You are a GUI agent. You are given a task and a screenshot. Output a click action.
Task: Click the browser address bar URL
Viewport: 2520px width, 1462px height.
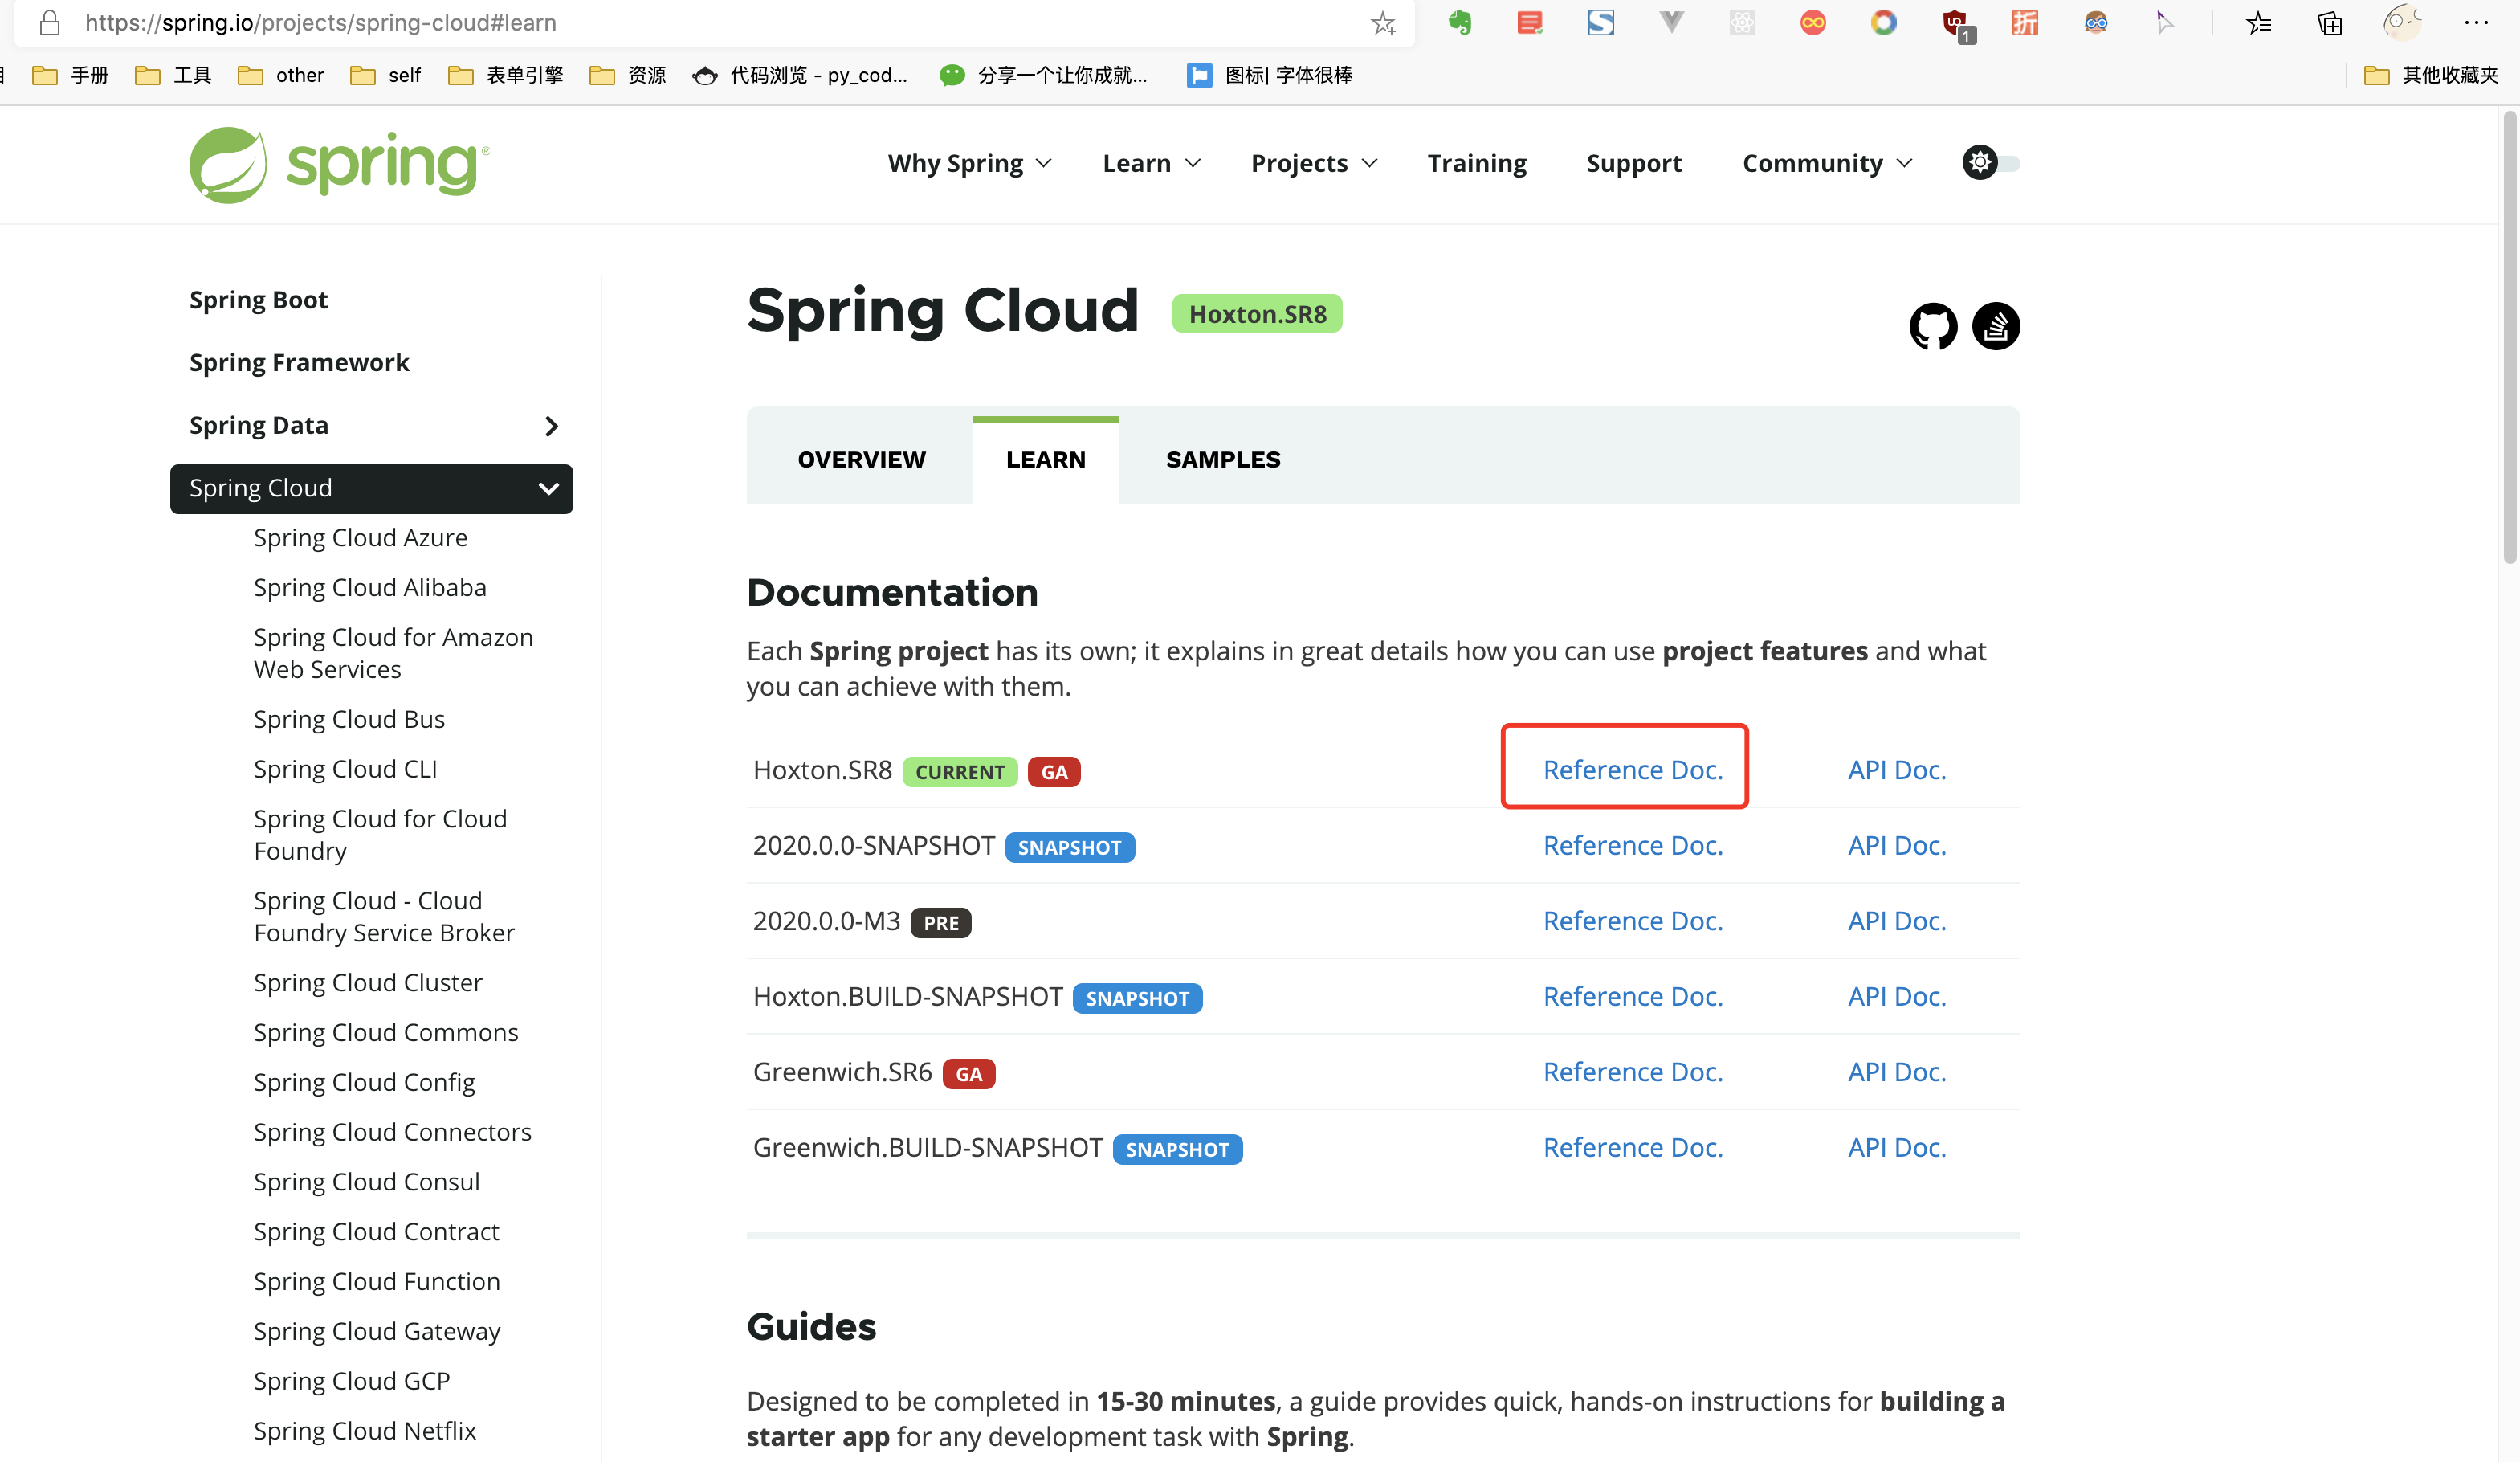320,22
